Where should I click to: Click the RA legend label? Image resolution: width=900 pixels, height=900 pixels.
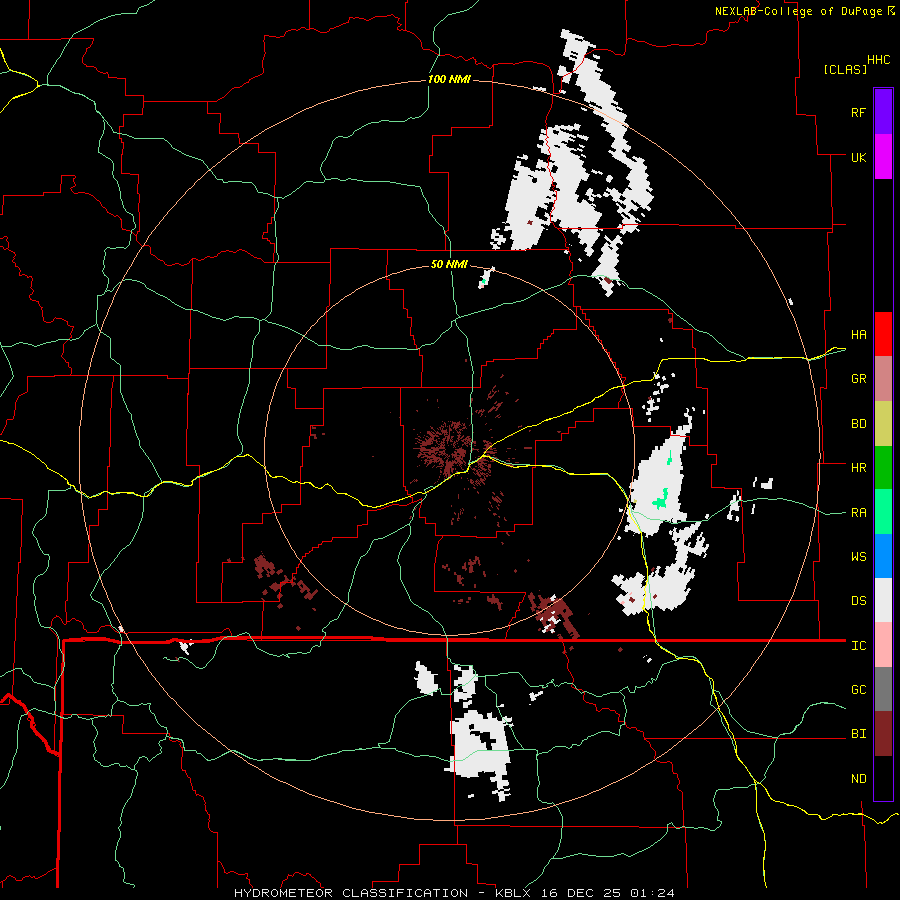click(858, 513)
